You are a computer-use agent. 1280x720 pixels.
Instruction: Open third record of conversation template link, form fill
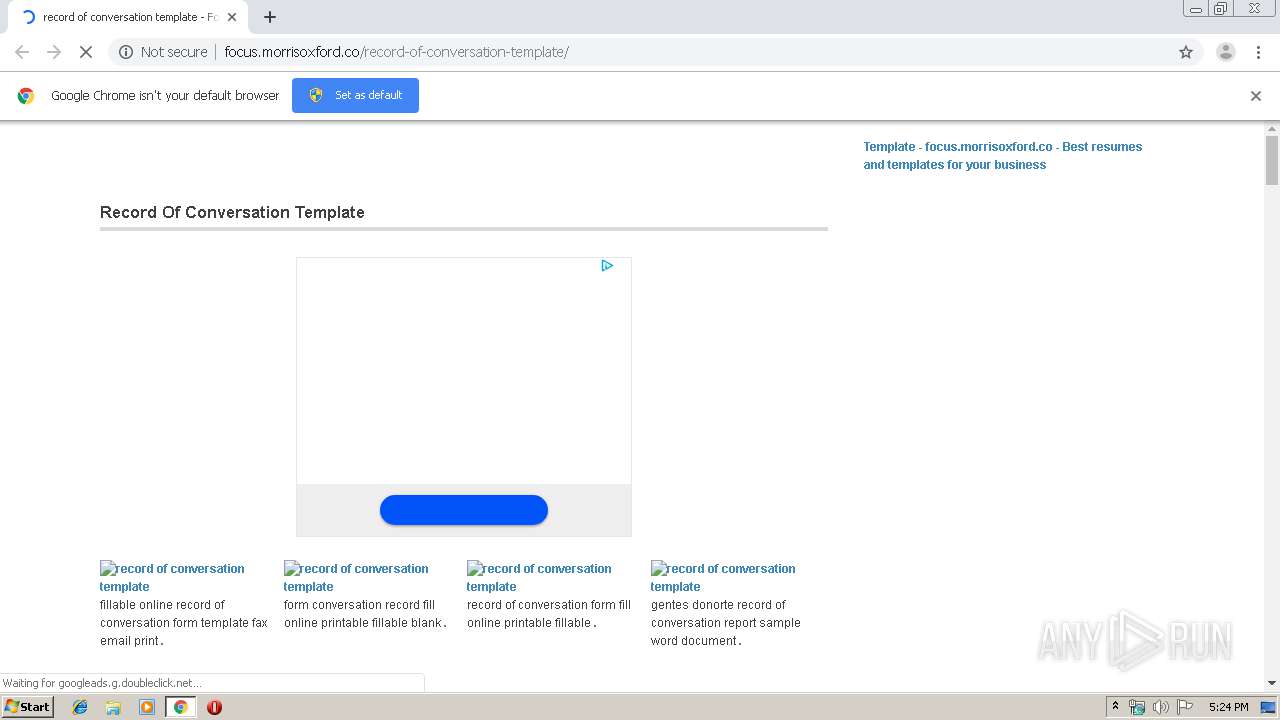(x=539, y=577)
